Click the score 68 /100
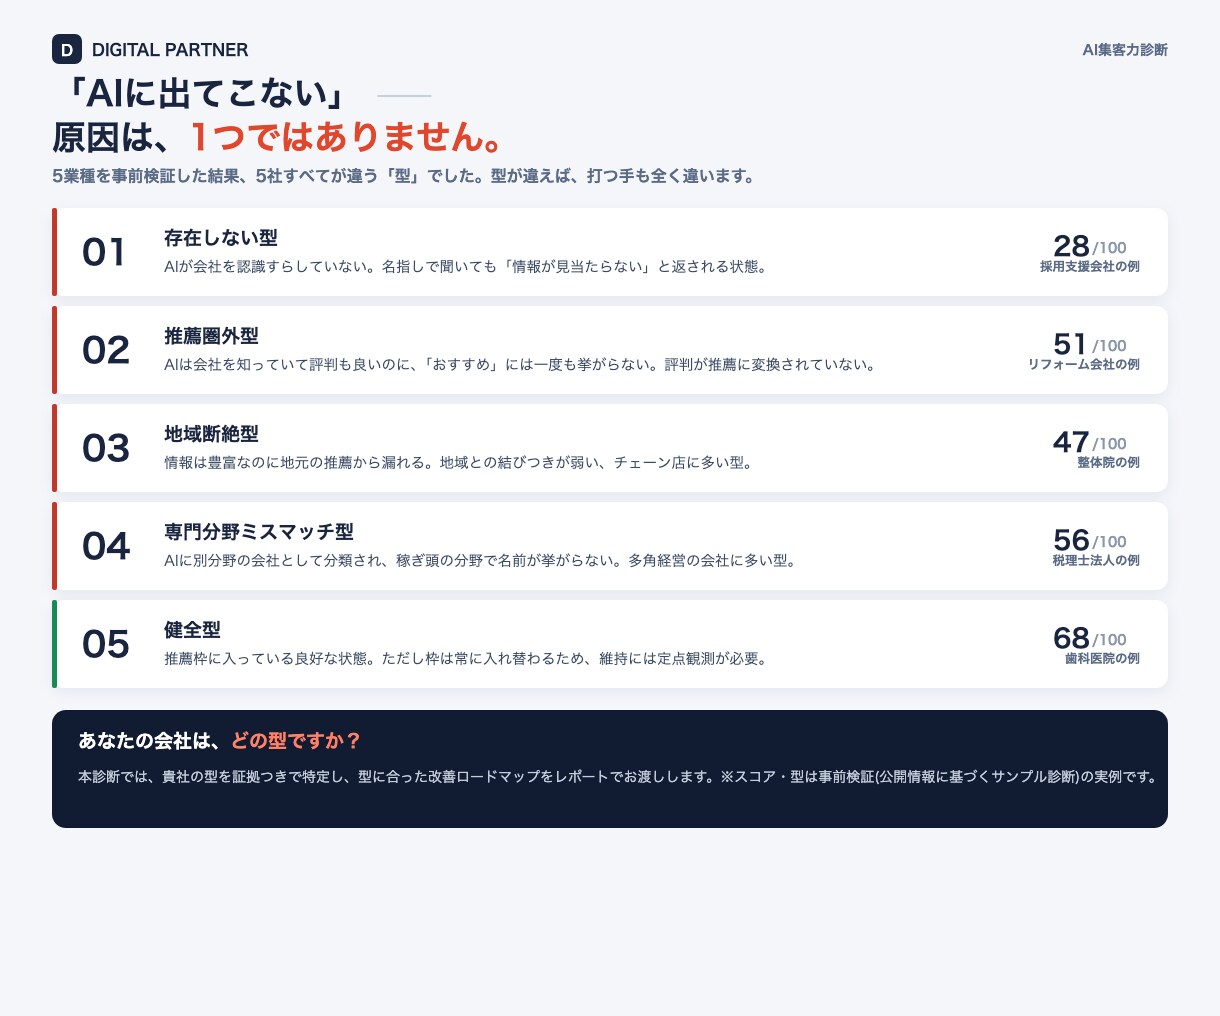This screenshot has height=1016, width=1220. pyautogui.click(x=1090, y=638)
